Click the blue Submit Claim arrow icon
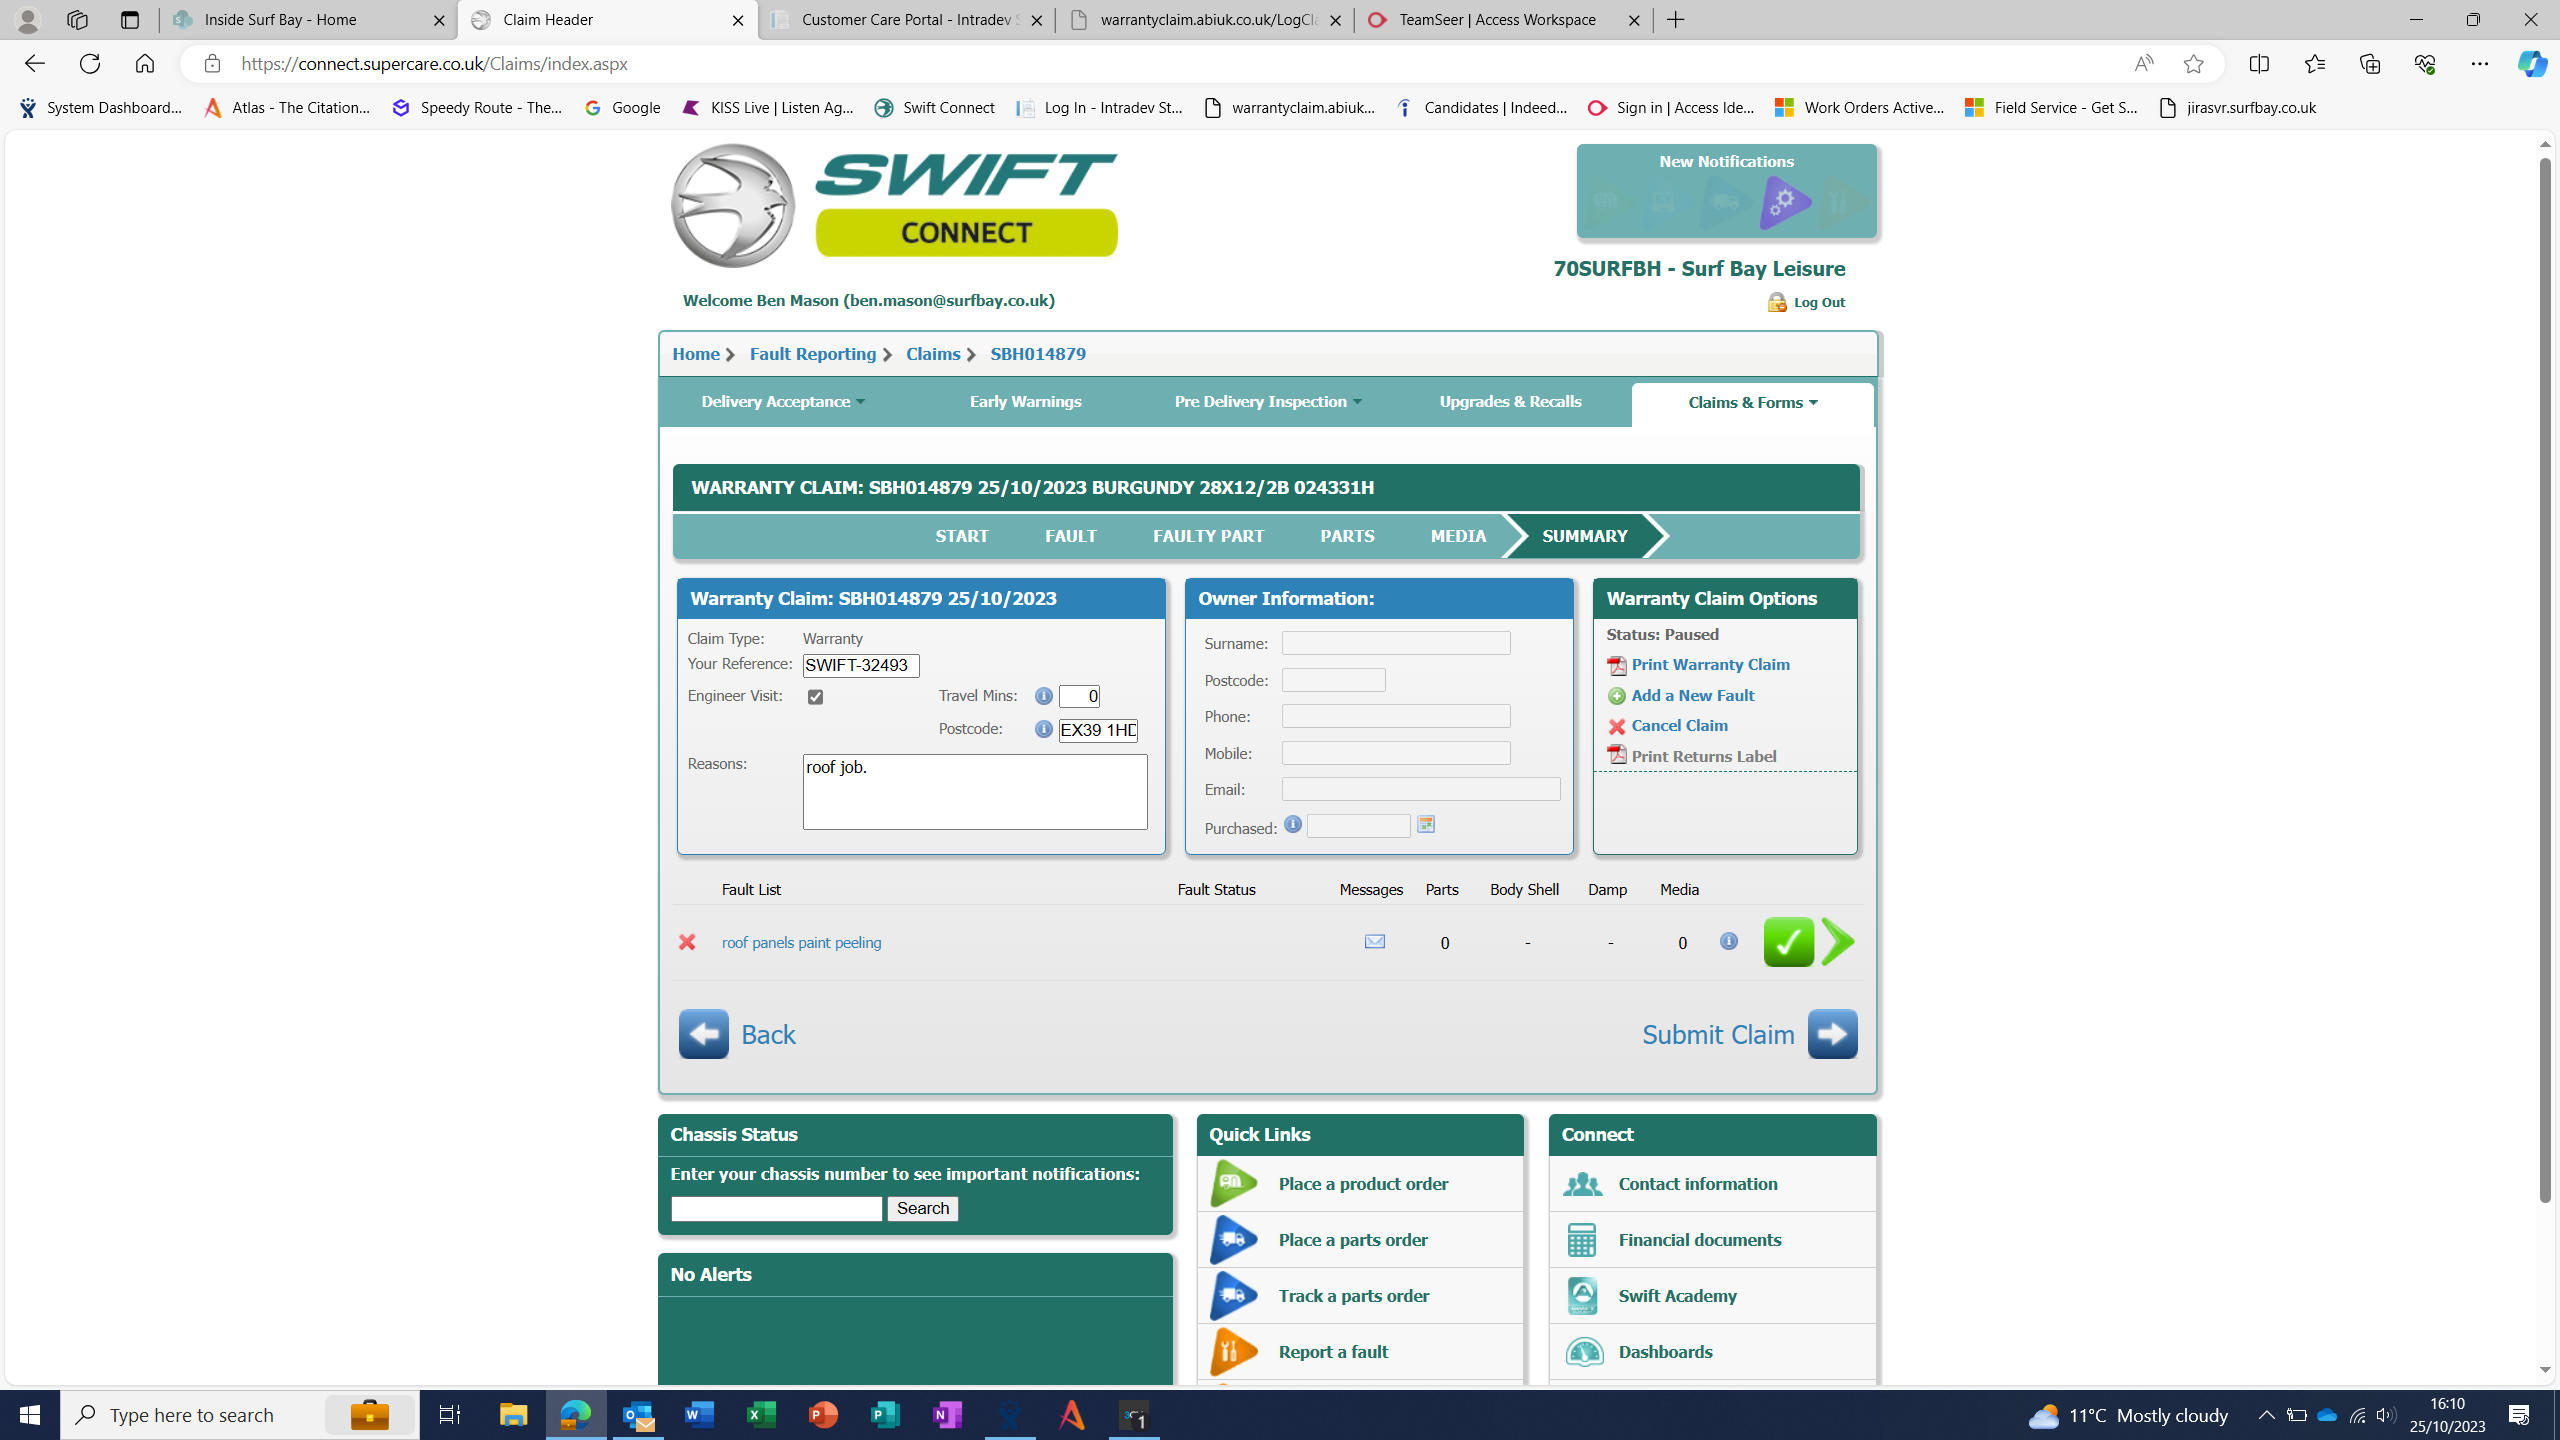 pyautogui.click(x=1832, y=1034)
